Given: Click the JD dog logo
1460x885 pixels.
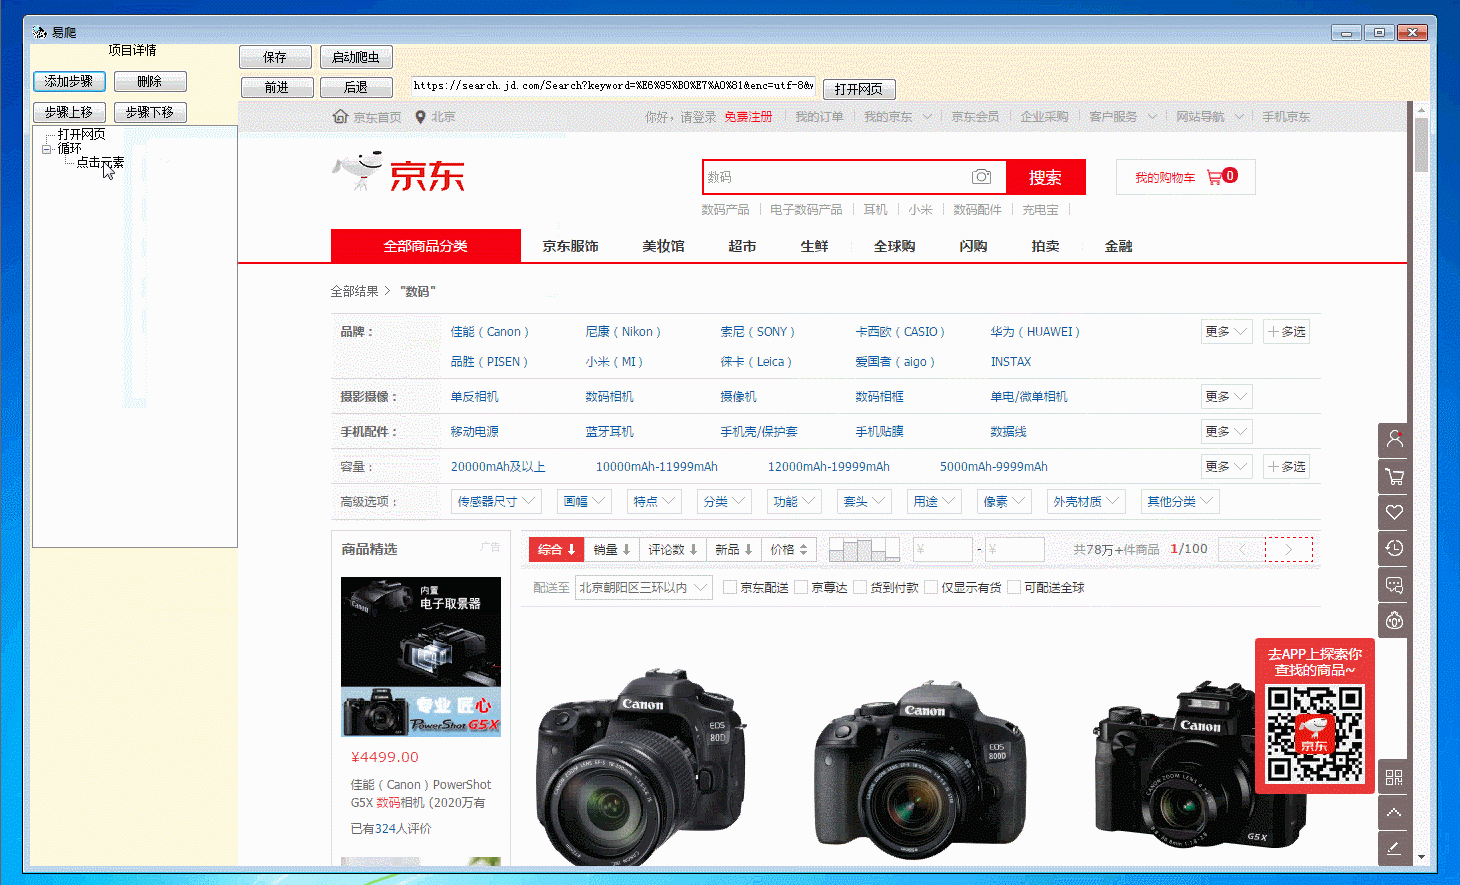Looking at the screenshot, I should (x=358, y=172).
